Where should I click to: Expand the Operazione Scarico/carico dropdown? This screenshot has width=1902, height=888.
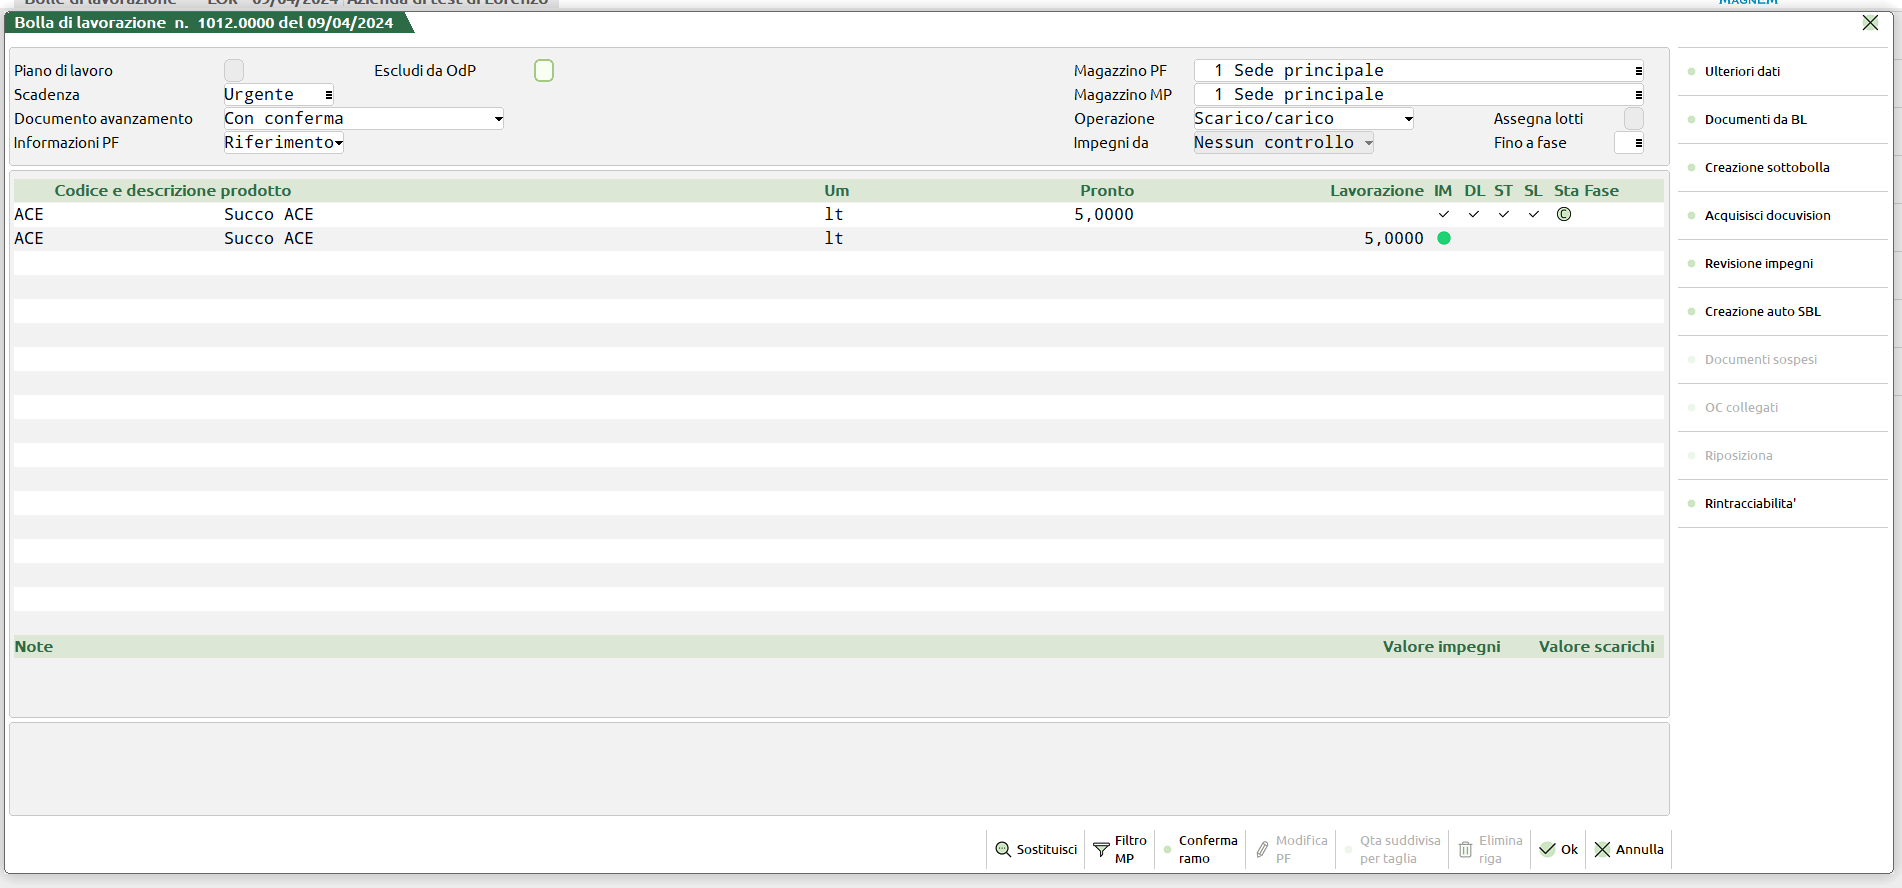pos(1408,119)
